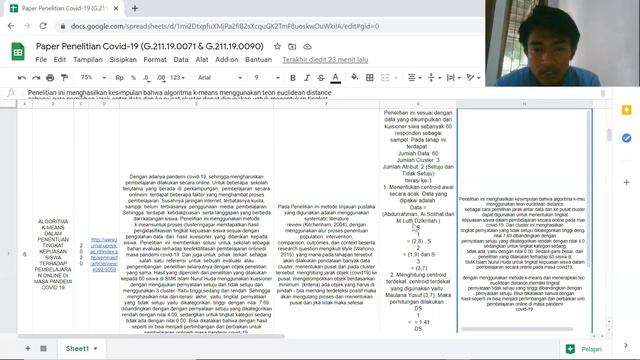The height and width of the screenshot is (360, 640).
Task: Open the Alat menu
Action: (x=202, y=60)
